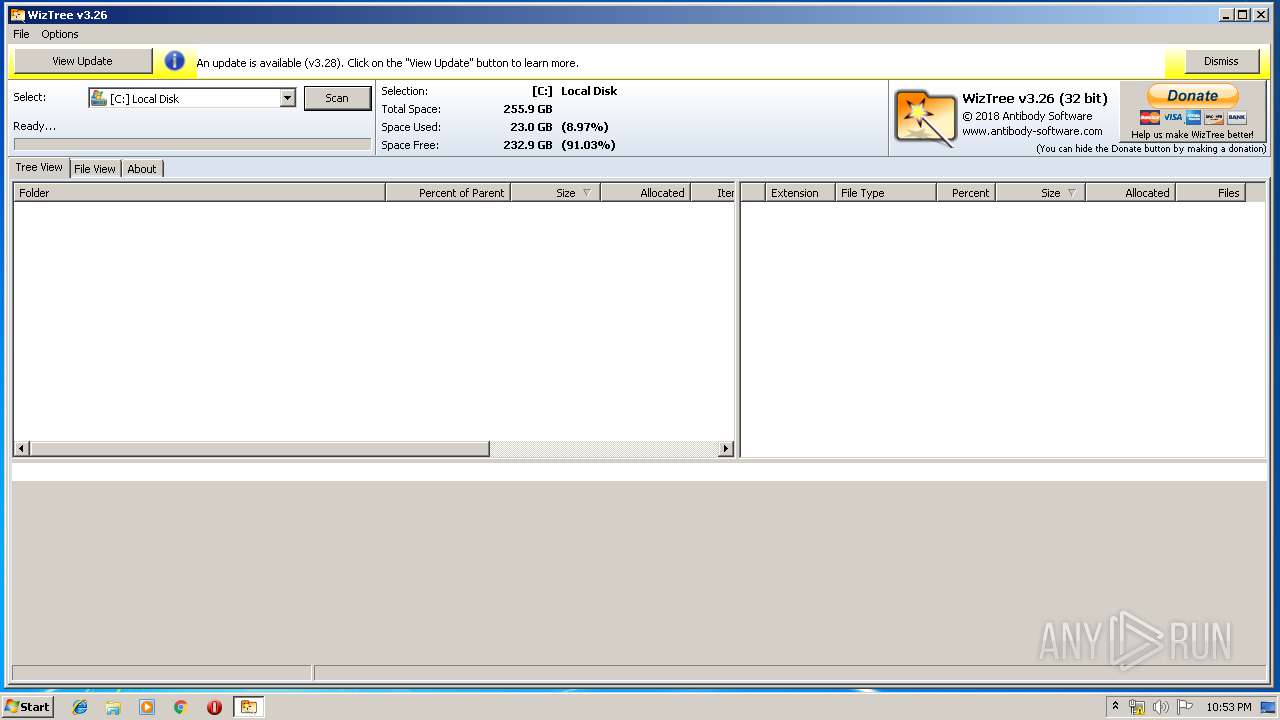This screenshot has height=720, width=1280.
Task: Open the drive selection dropdown
Action: [x=288, y=98]
